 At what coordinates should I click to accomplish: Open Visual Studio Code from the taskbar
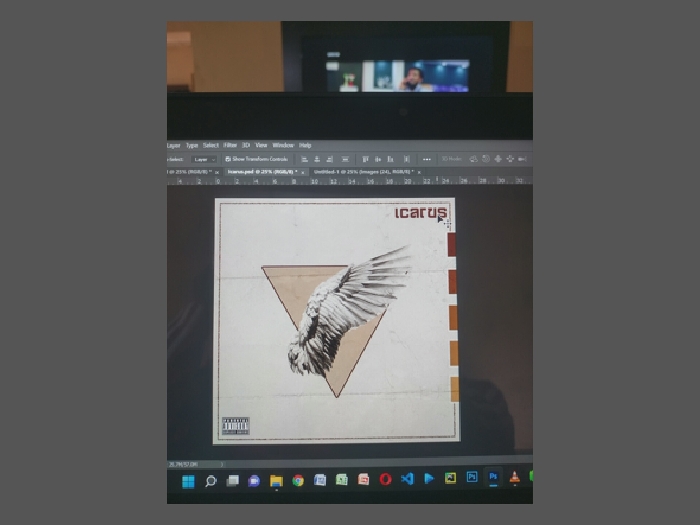tap(407, 479)
